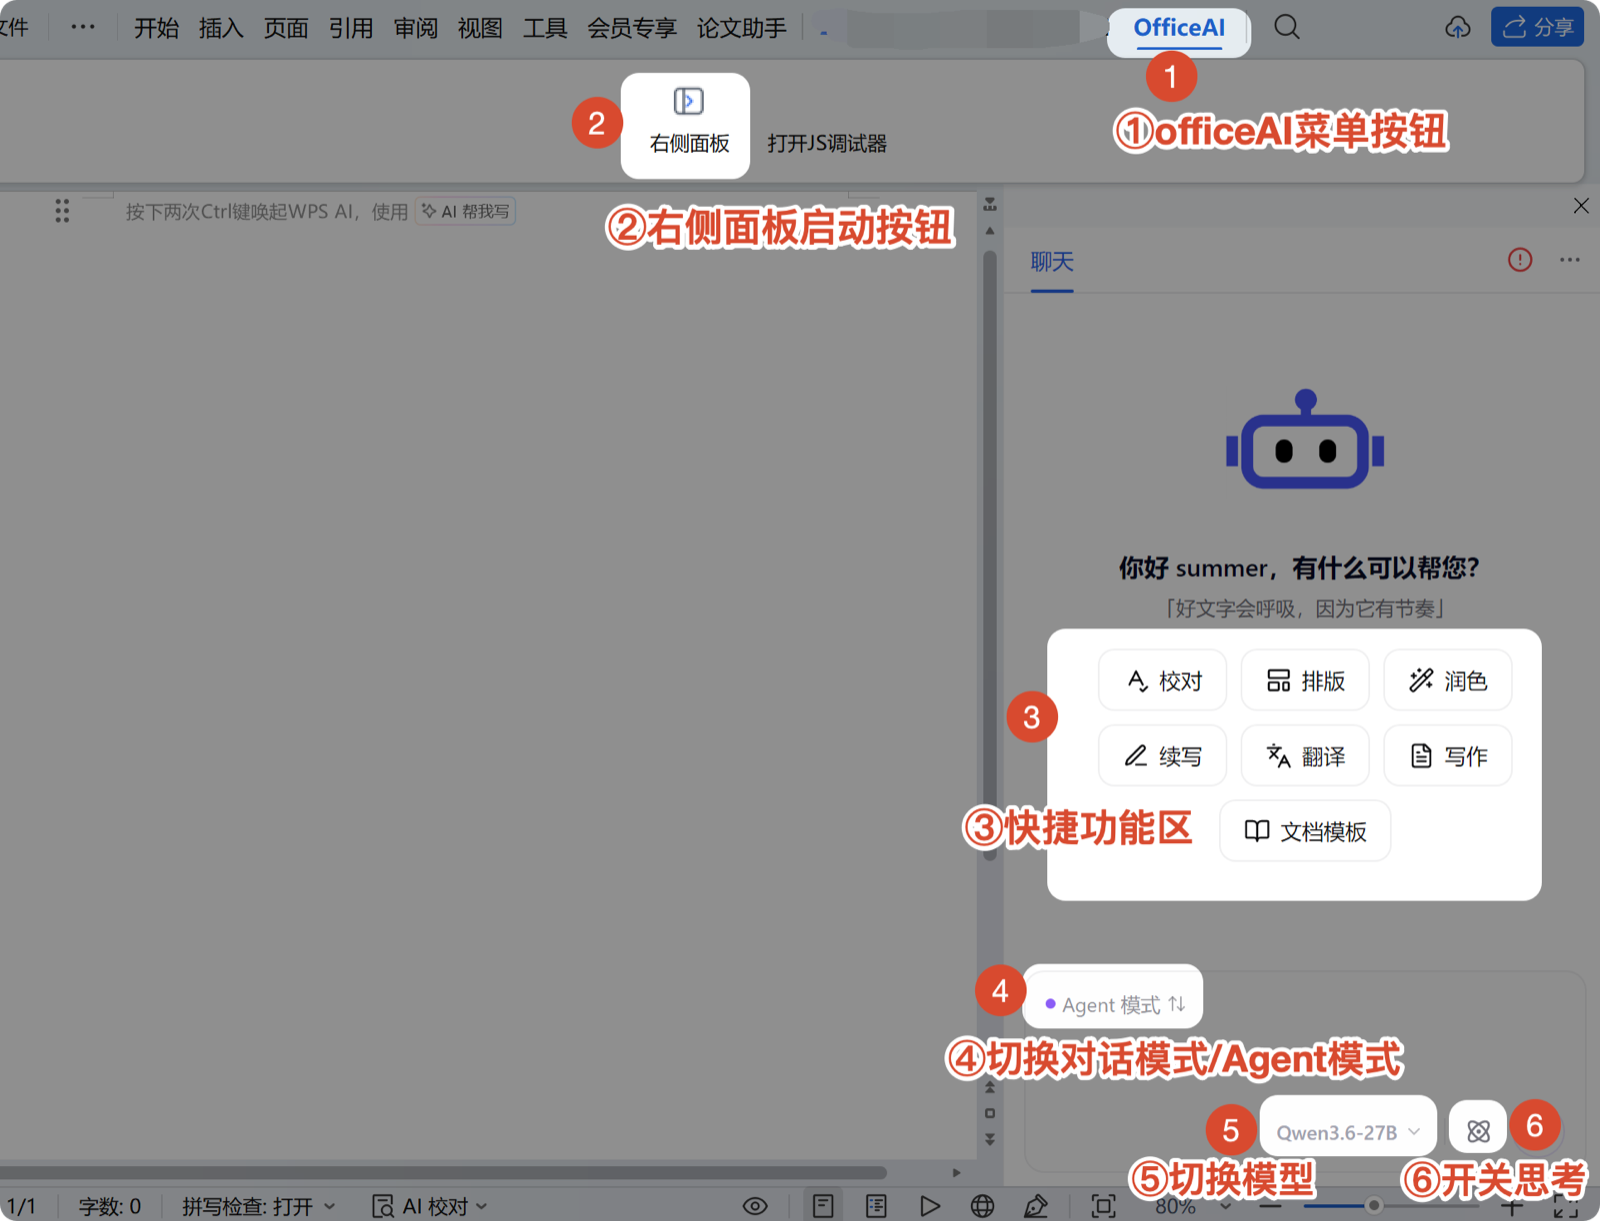Switch to the 页面 tab
This screenshot has width=1600, height=1221.
click(286, 28)
